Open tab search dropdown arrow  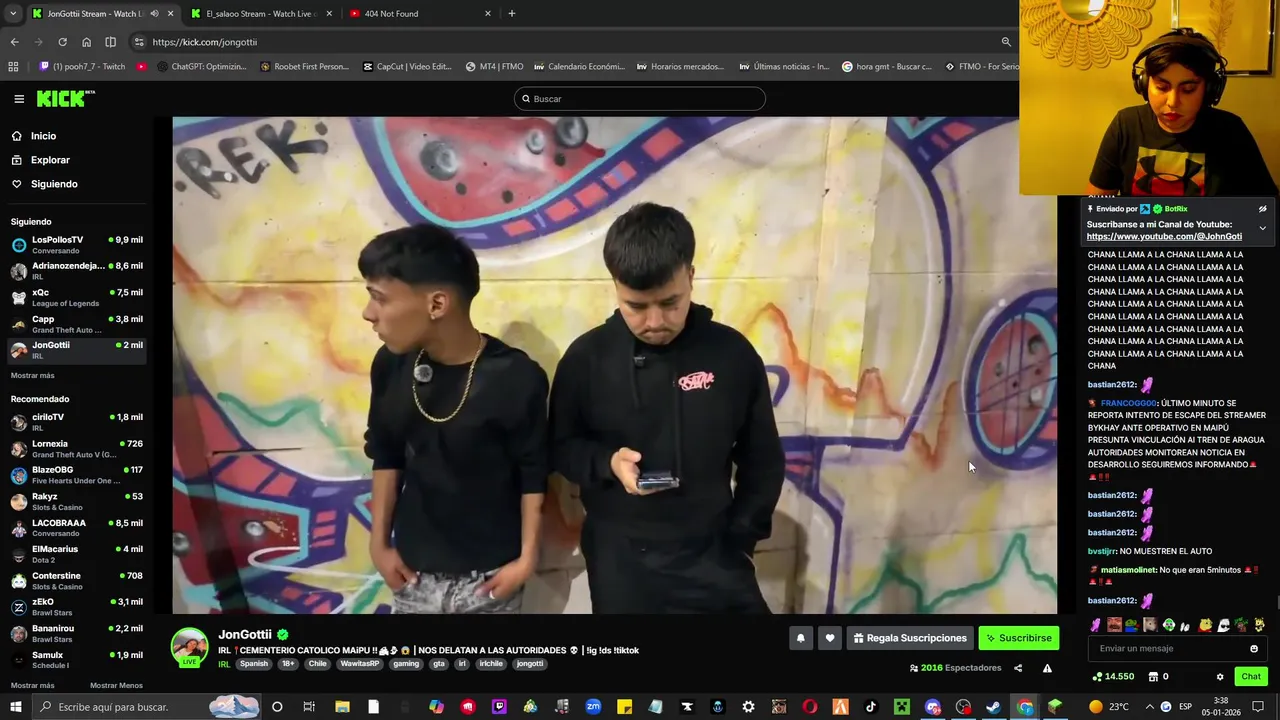(13, 14)
